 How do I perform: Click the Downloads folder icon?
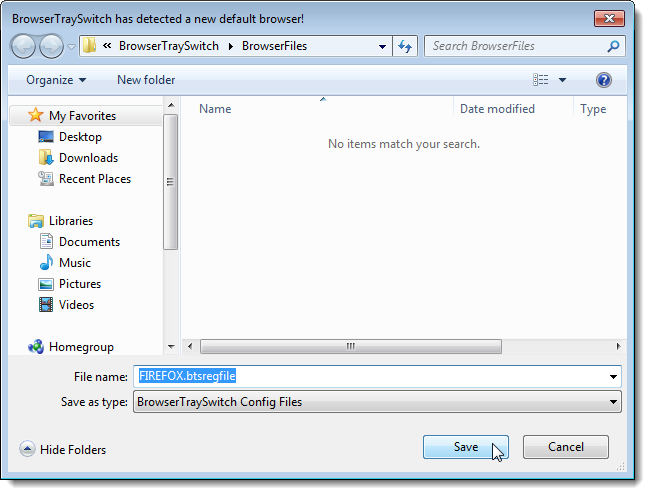pos(46,158)
